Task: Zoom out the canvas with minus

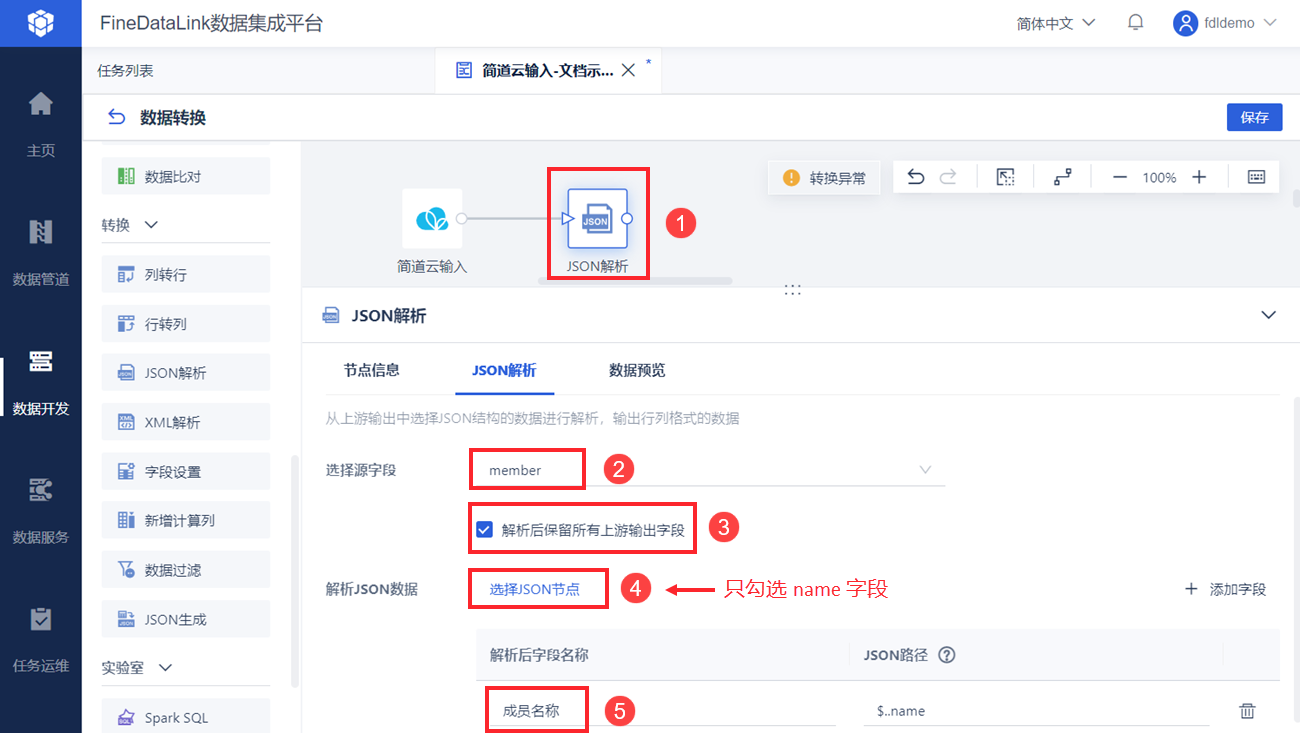Action: [1120, 177]
